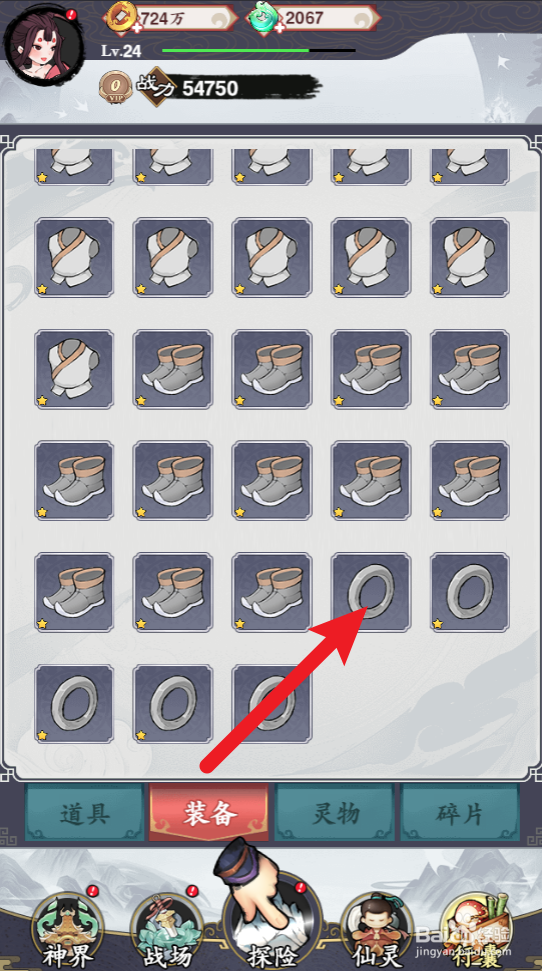Select the ring indicated by red arrow
Image resolution: width=542 pixels, height=971 pixels.
tap(371, 592)
